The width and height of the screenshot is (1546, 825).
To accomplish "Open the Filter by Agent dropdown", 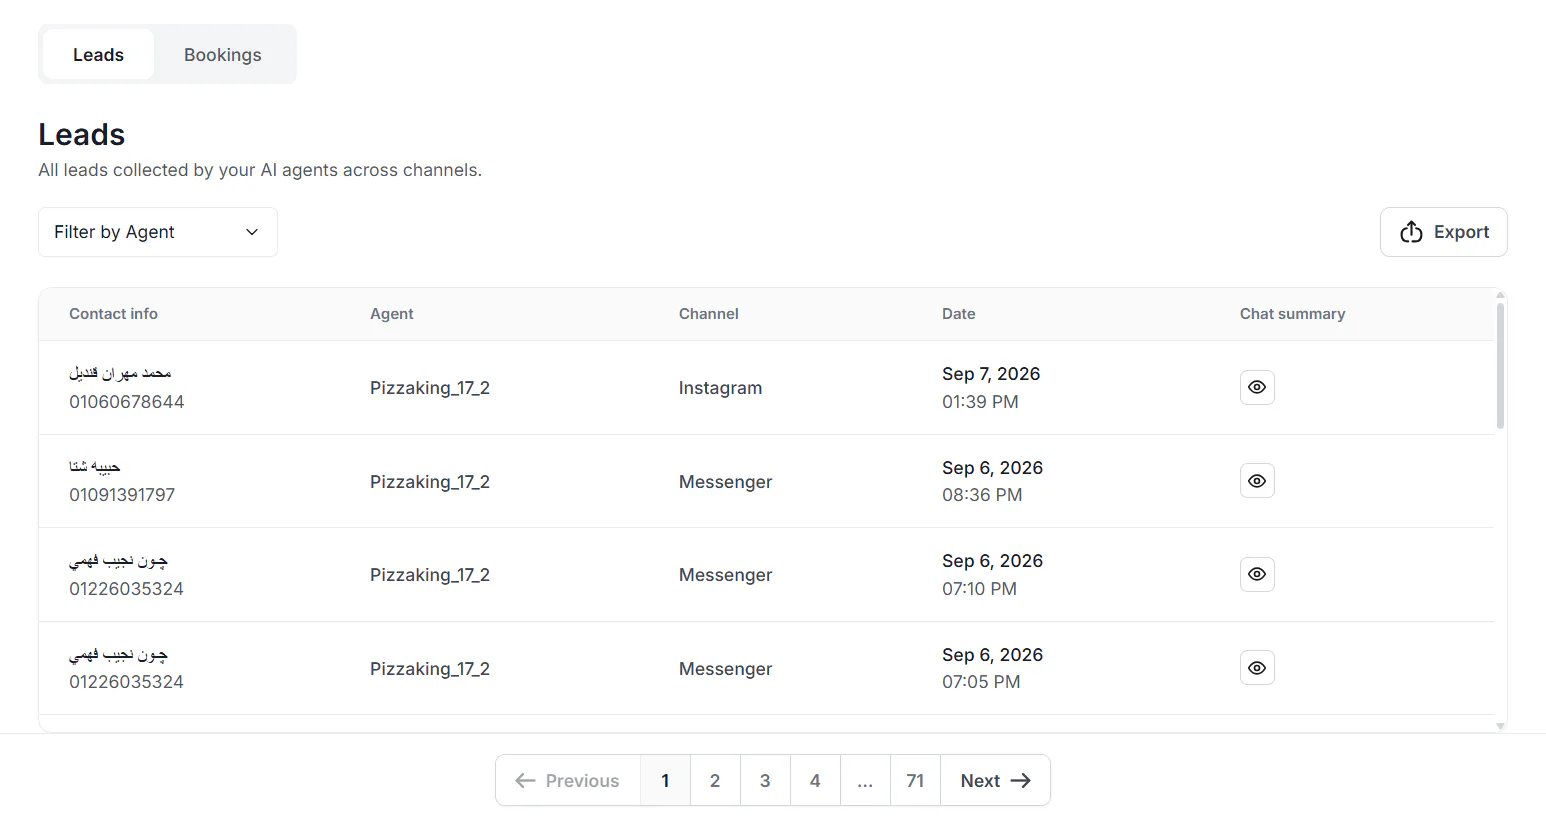I will coord(158,232).
